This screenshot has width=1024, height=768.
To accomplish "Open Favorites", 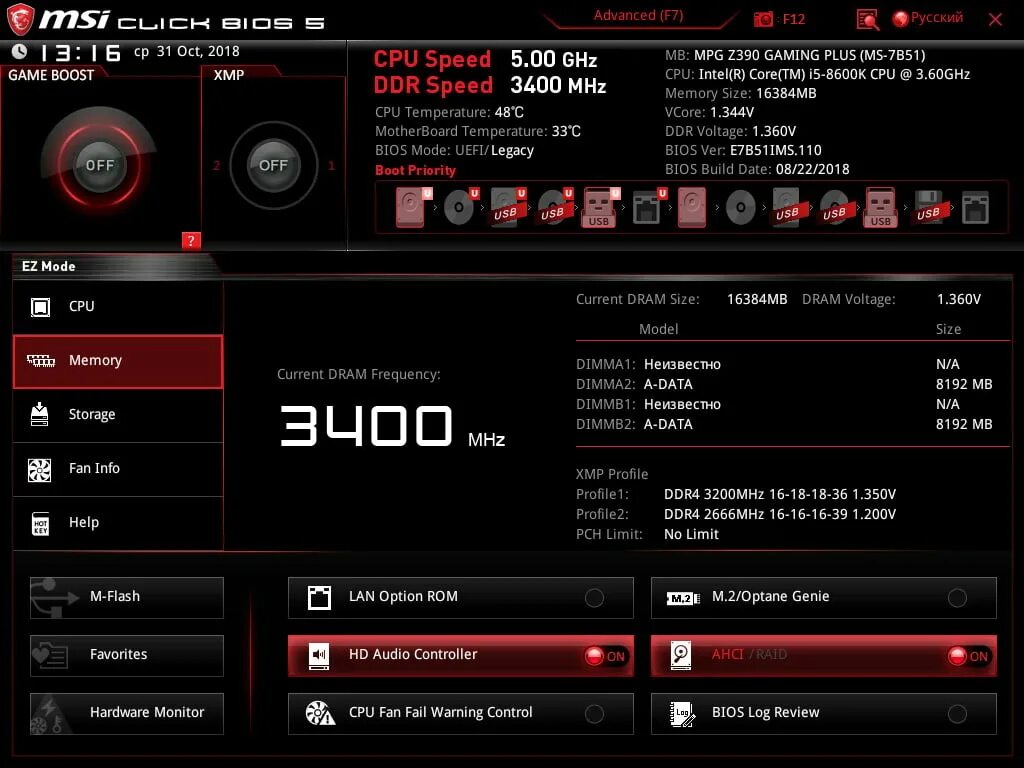I will point(127,655).
